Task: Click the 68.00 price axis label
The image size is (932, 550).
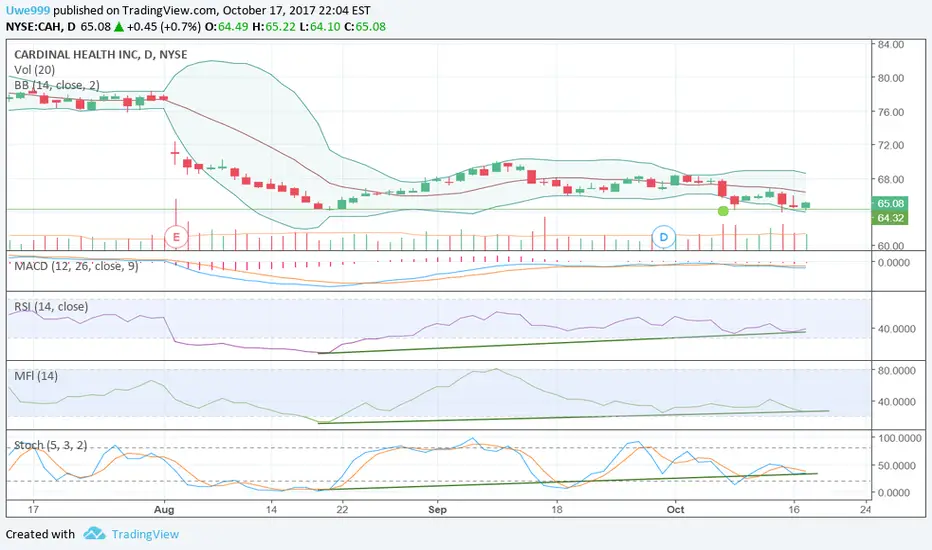Action: pos(890,179)
